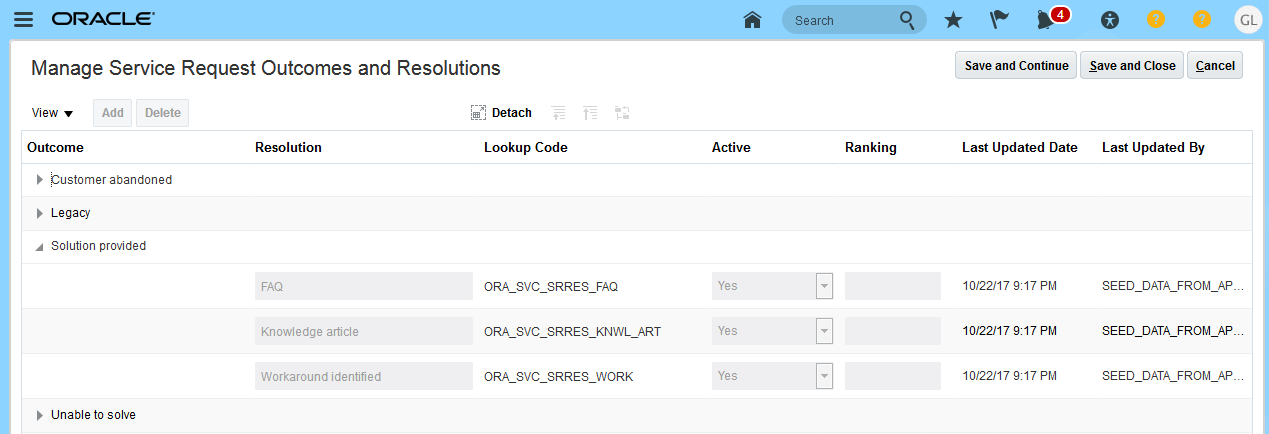Screen dimensions: 1269x434
Task: Expand the Customer abandoned outcome
Action: point(40,180)
